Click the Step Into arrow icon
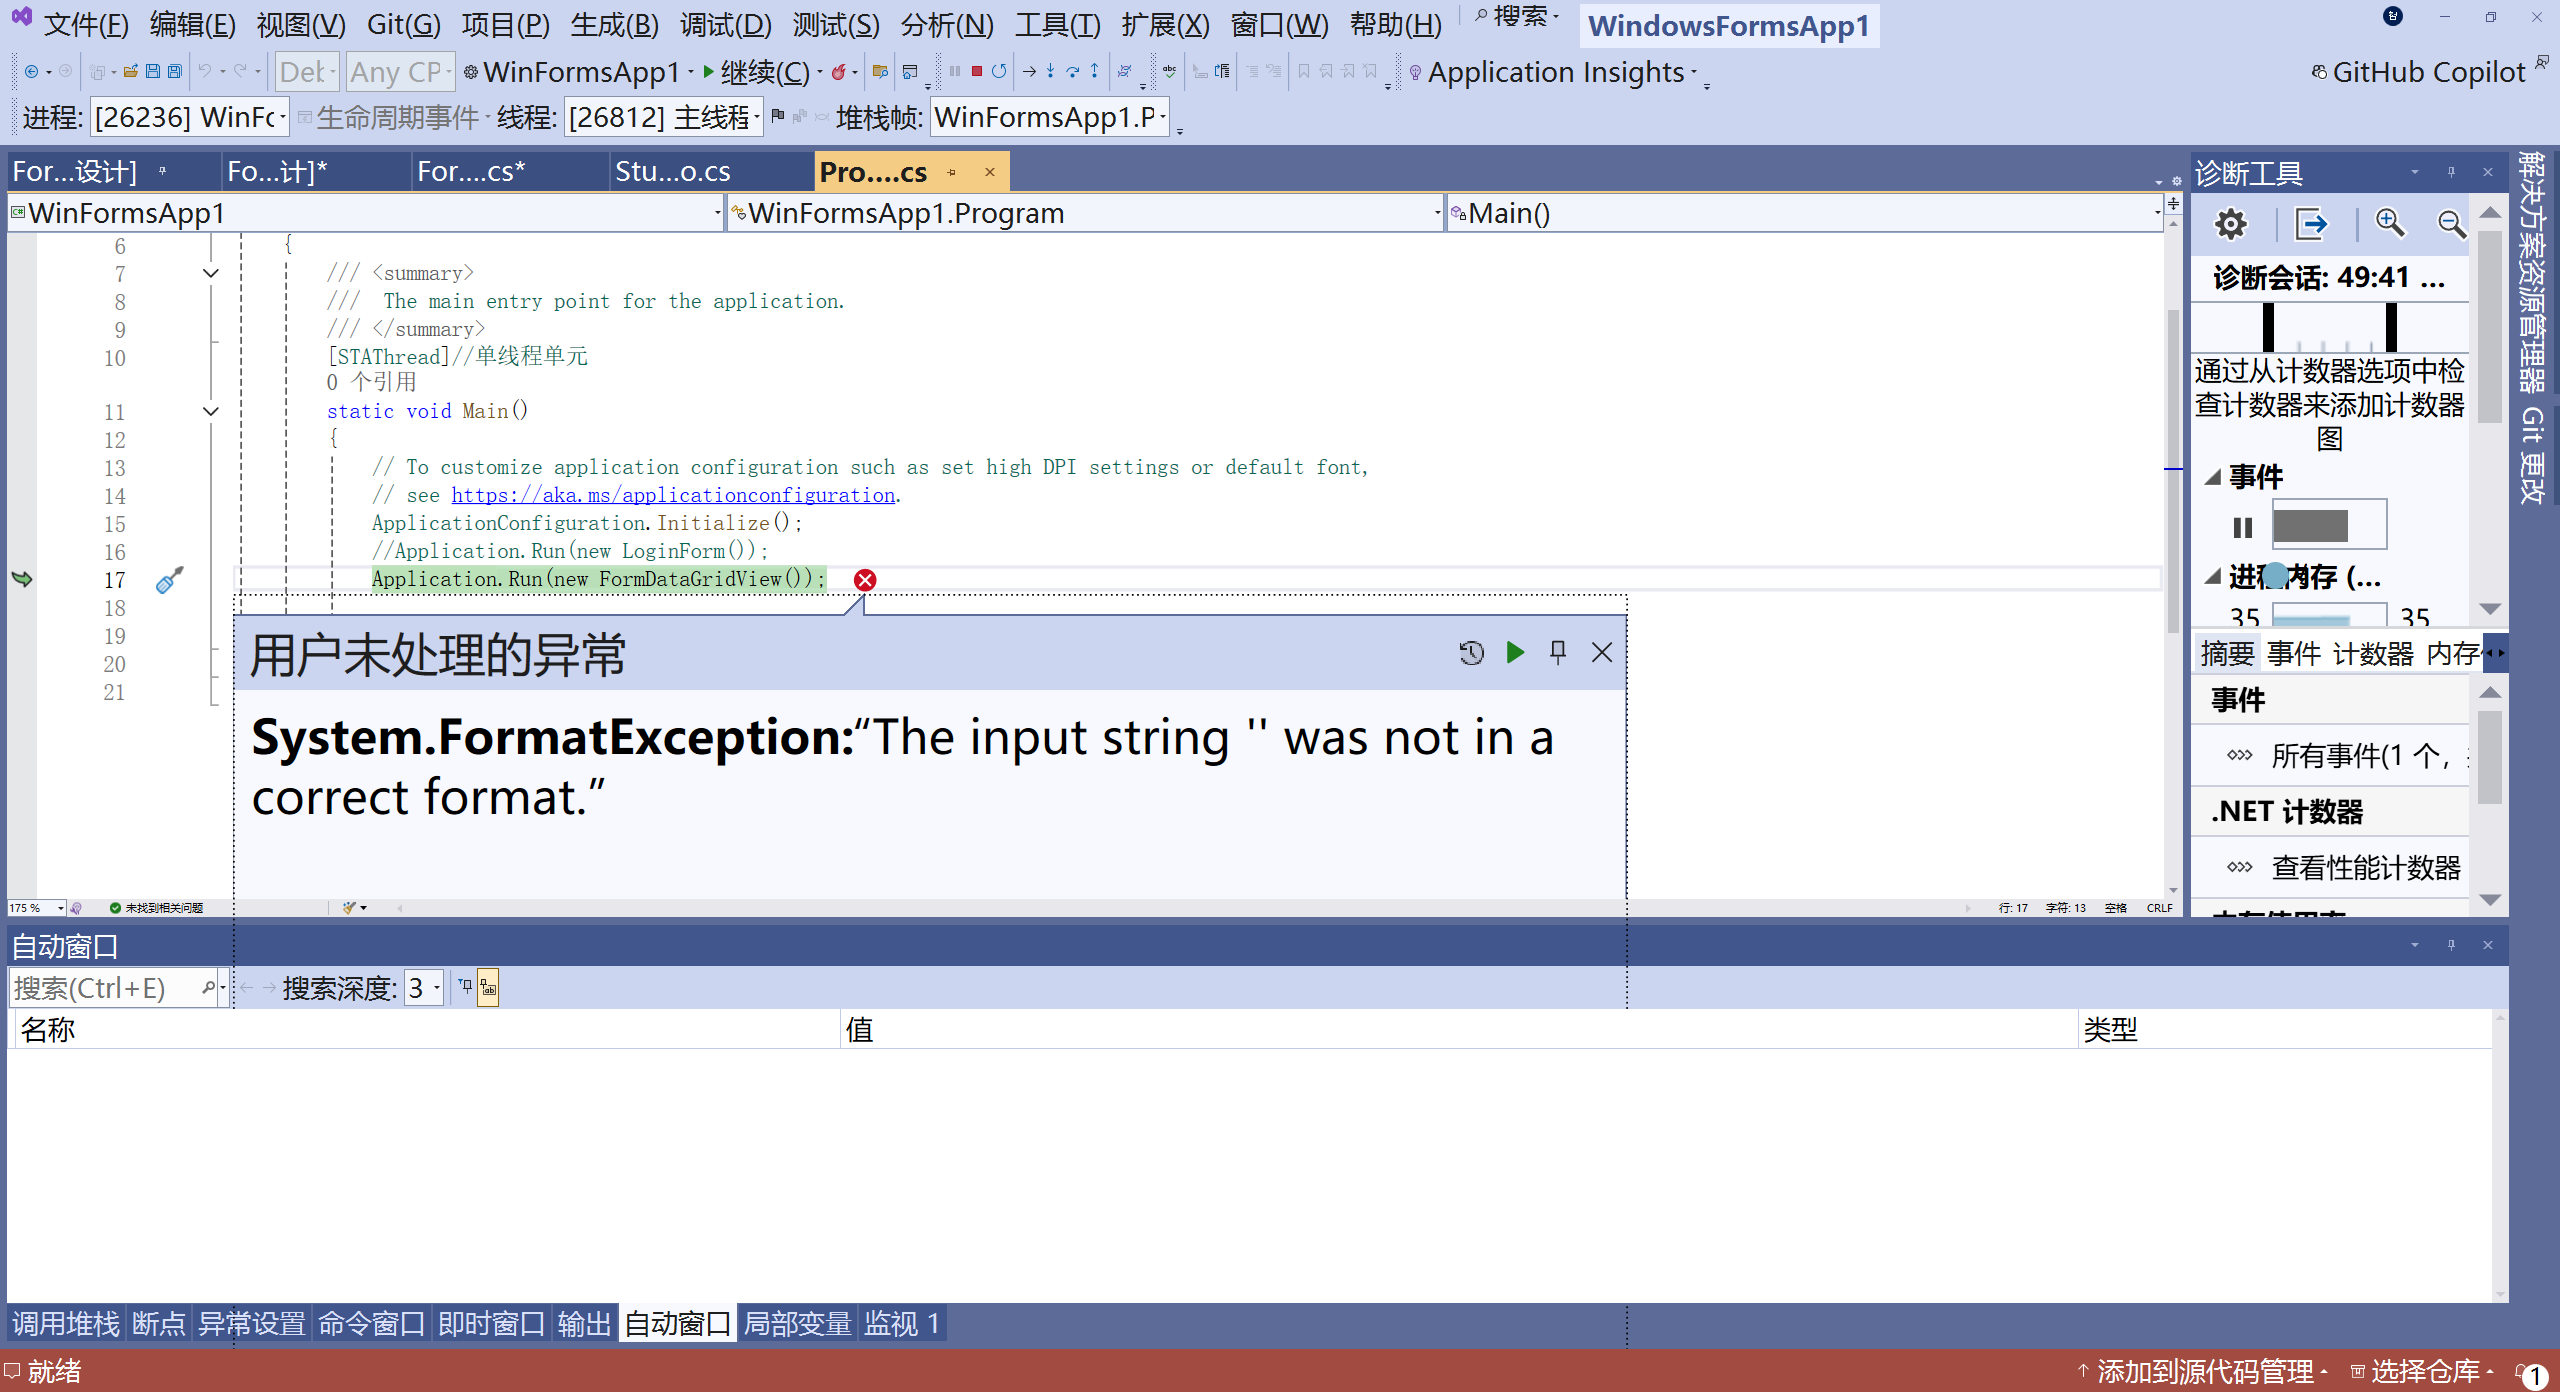The width and height of the screenshot is (2560, 1392). click(x=1050, y=71)
